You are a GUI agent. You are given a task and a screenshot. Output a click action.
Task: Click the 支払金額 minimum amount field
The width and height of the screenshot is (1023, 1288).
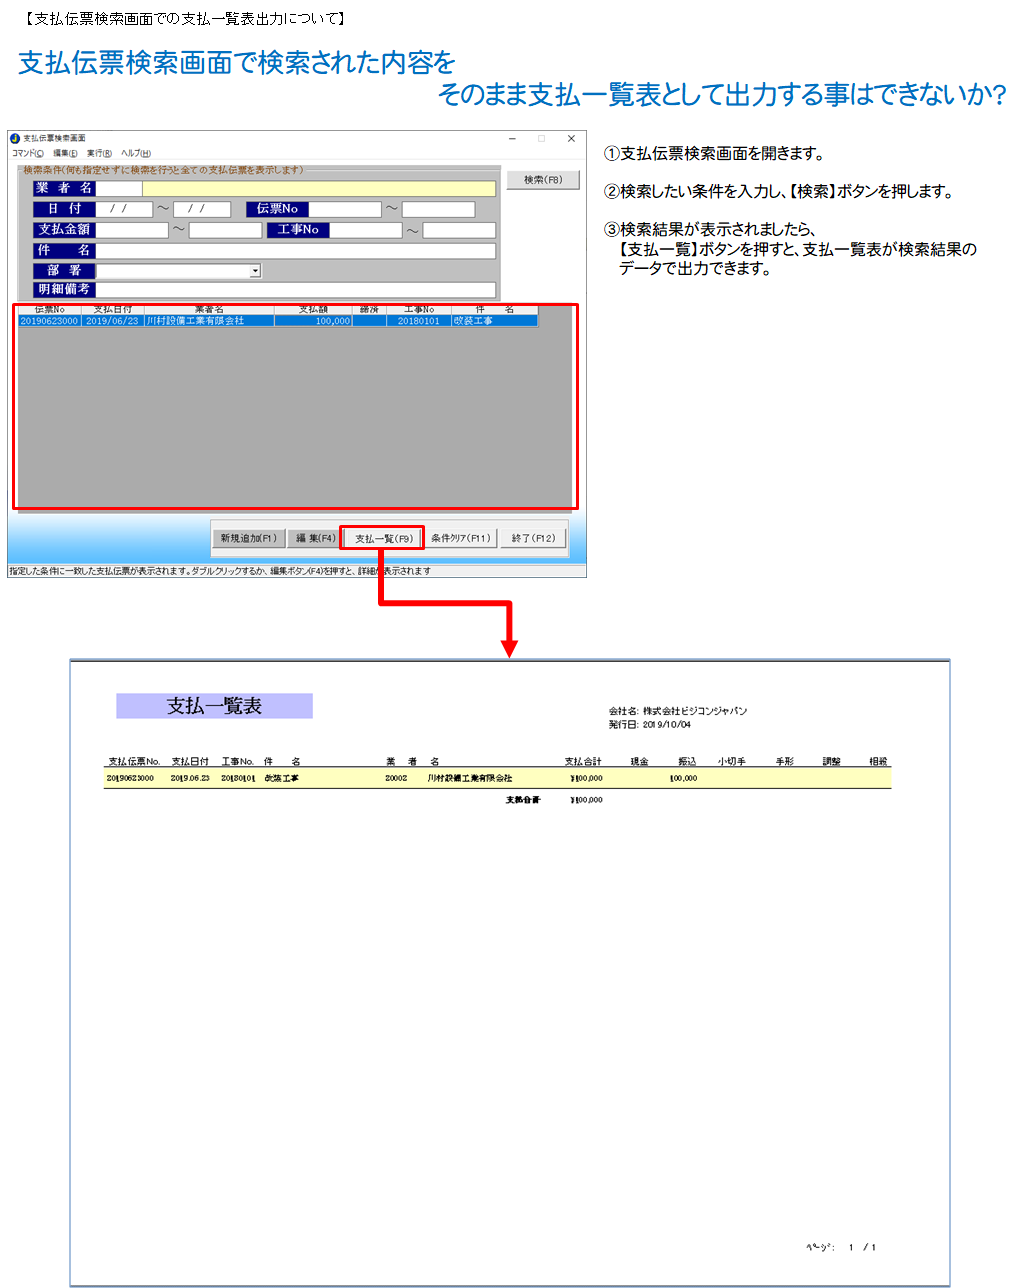pyautogui.click(x=132, y=230)
